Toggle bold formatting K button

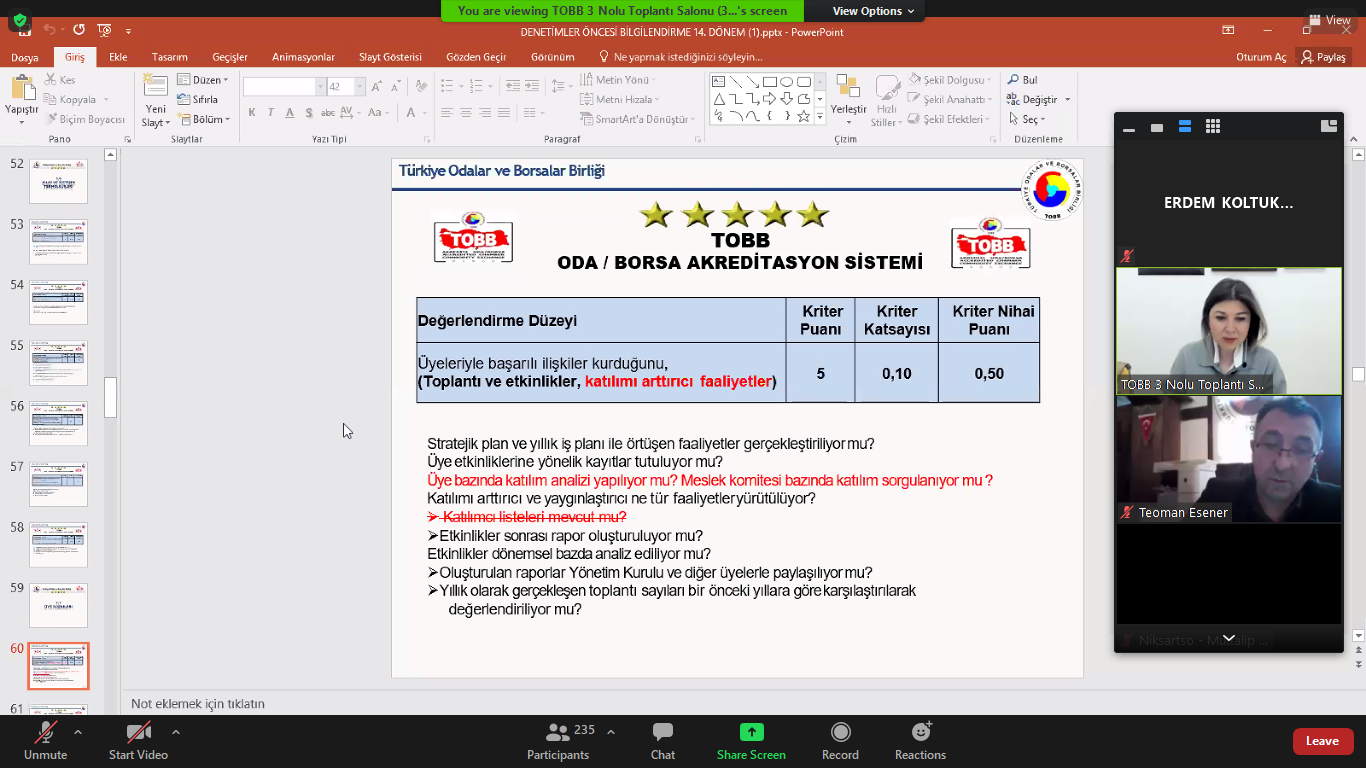click(x=252, y=112)
